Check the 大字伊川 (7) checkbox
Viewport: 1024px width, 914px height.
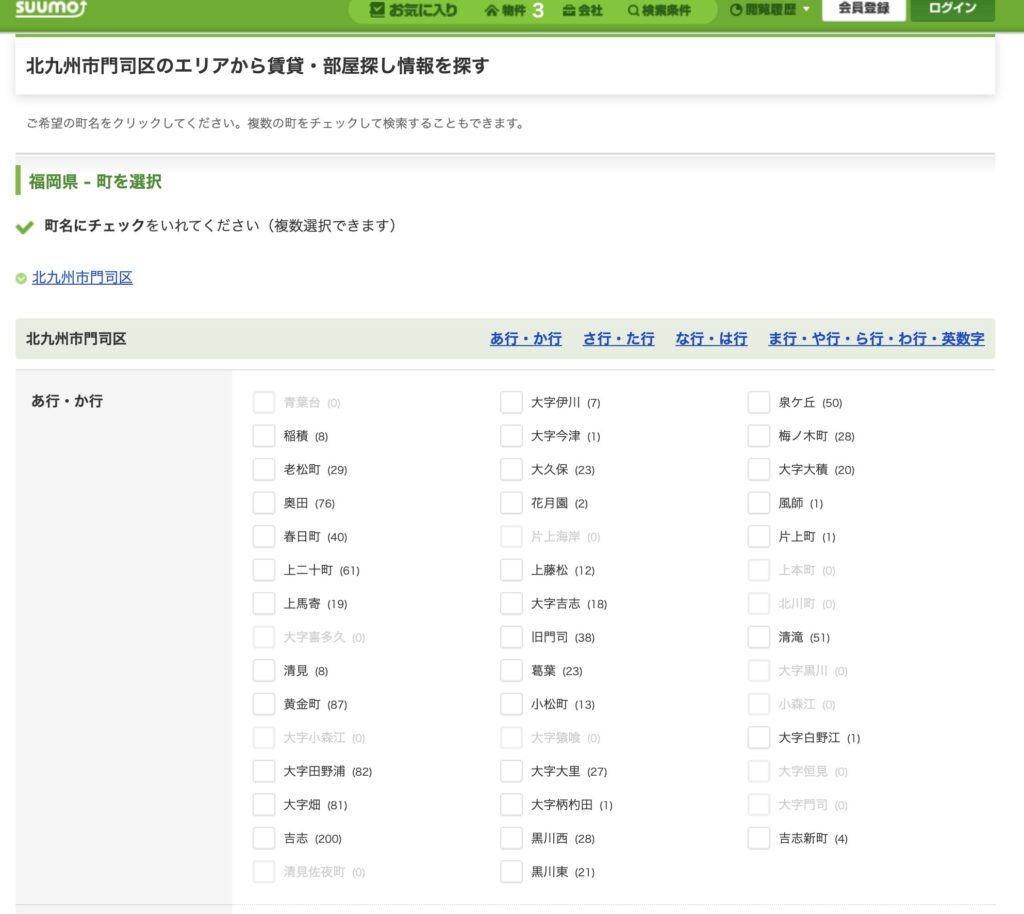coord(511,402)
